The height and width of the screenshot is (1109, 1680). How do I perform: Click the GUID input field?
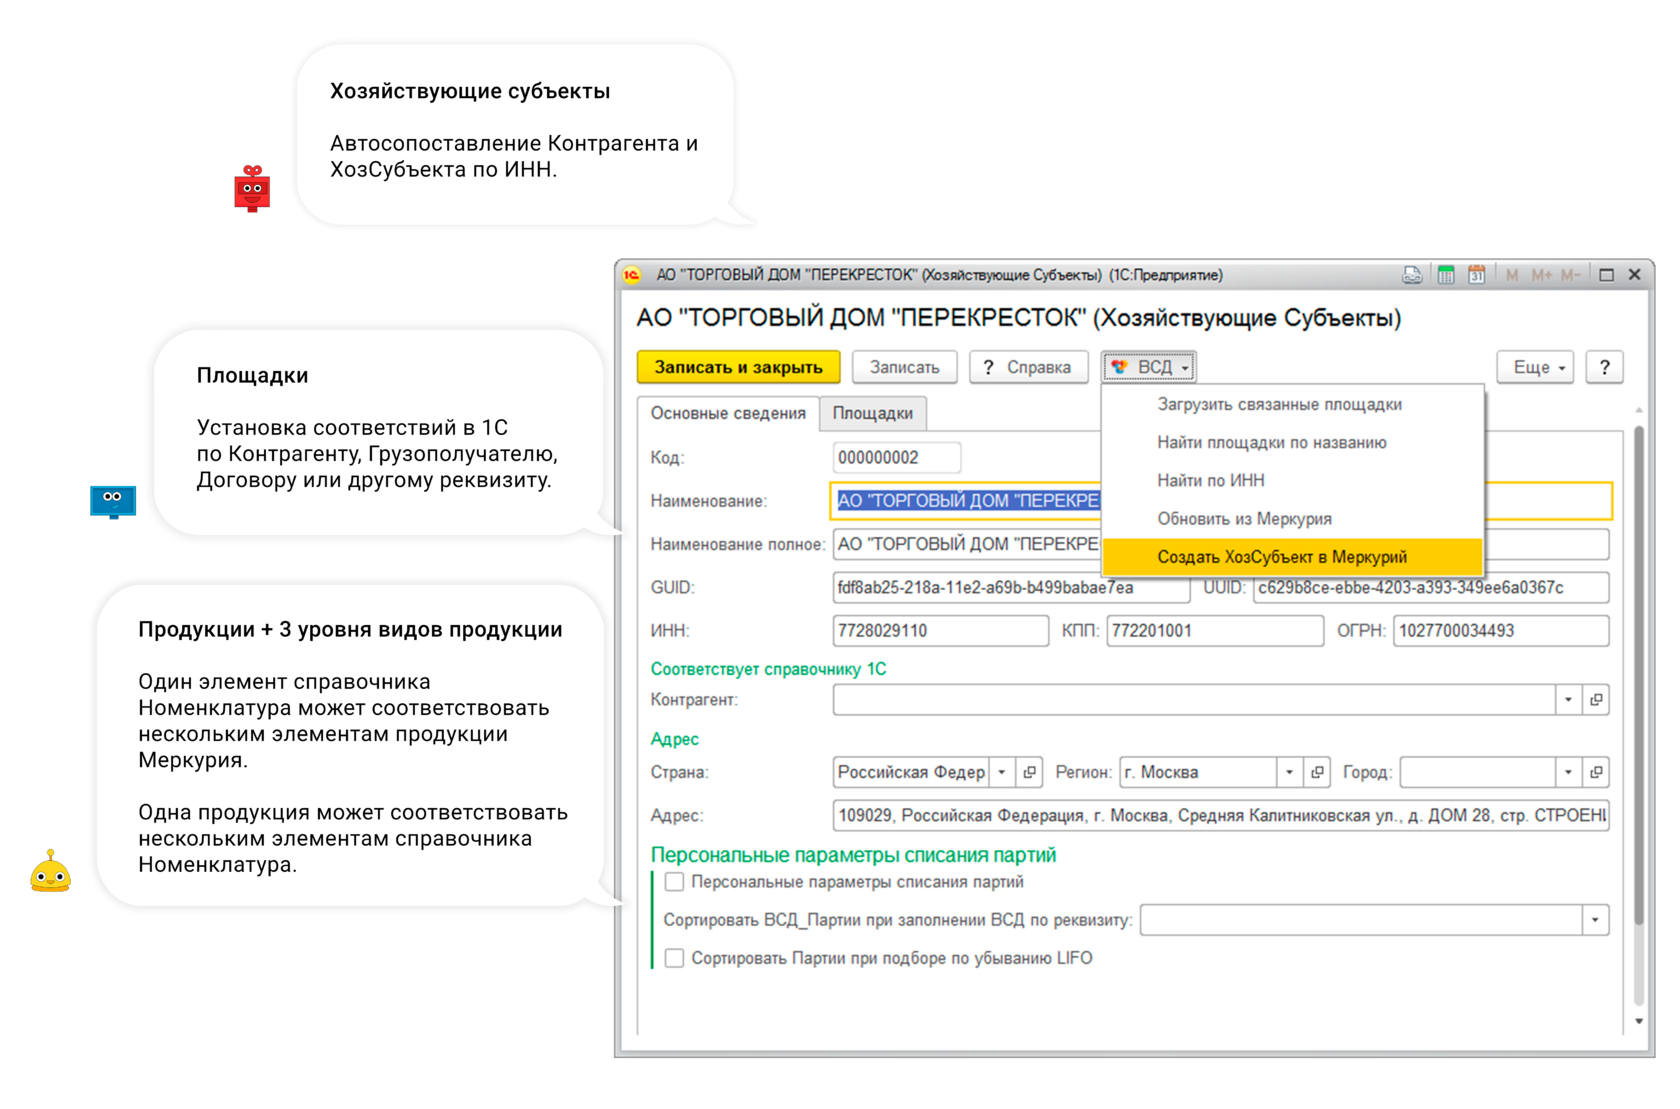1011,588
